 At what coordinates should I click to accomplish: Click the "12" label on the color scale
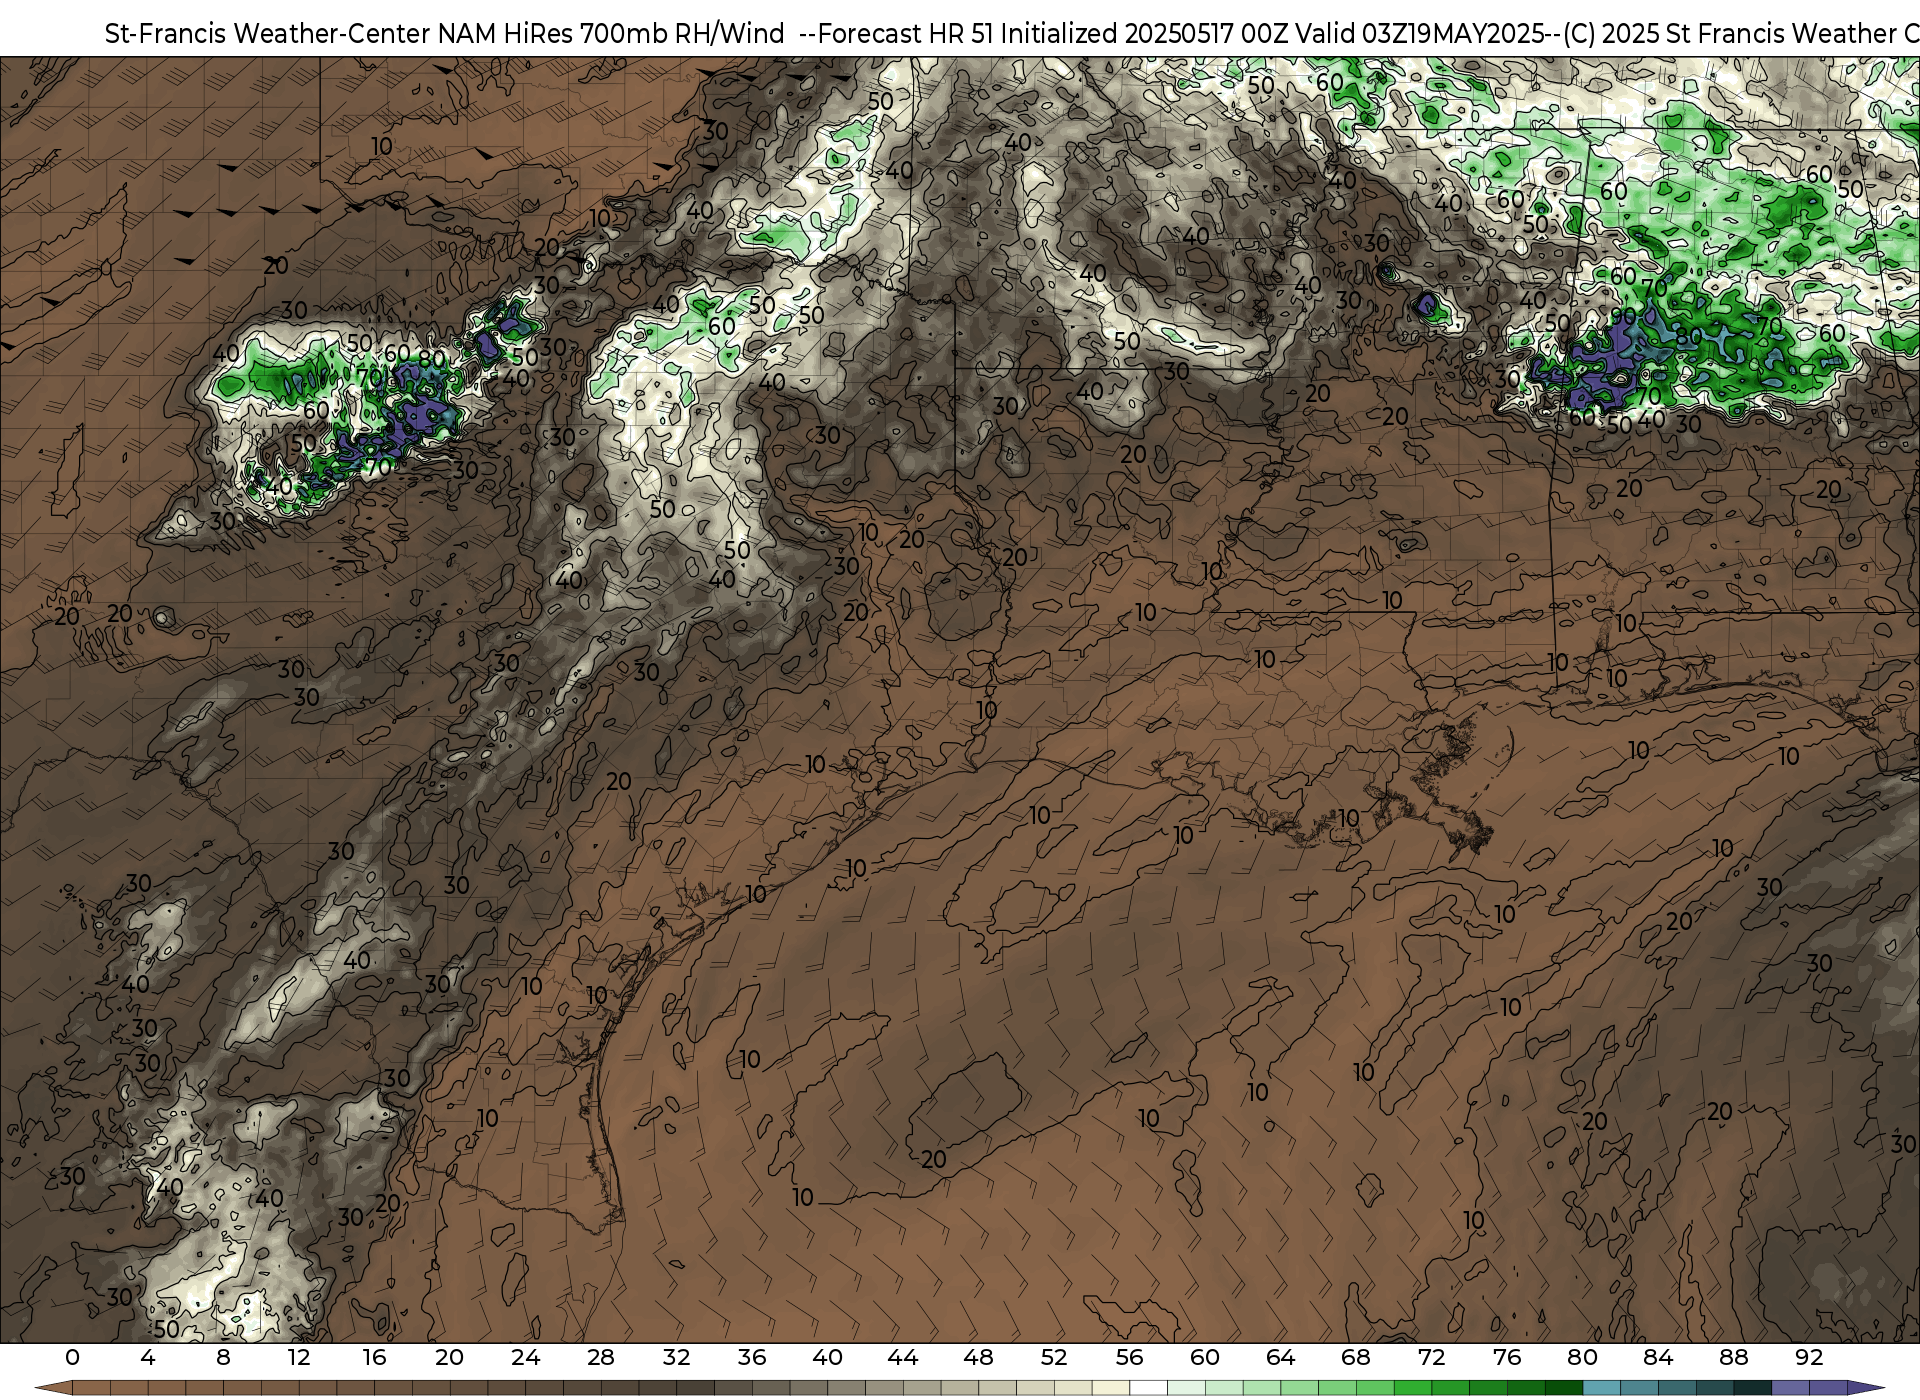pyautogui.click(x=299, y=1357)
